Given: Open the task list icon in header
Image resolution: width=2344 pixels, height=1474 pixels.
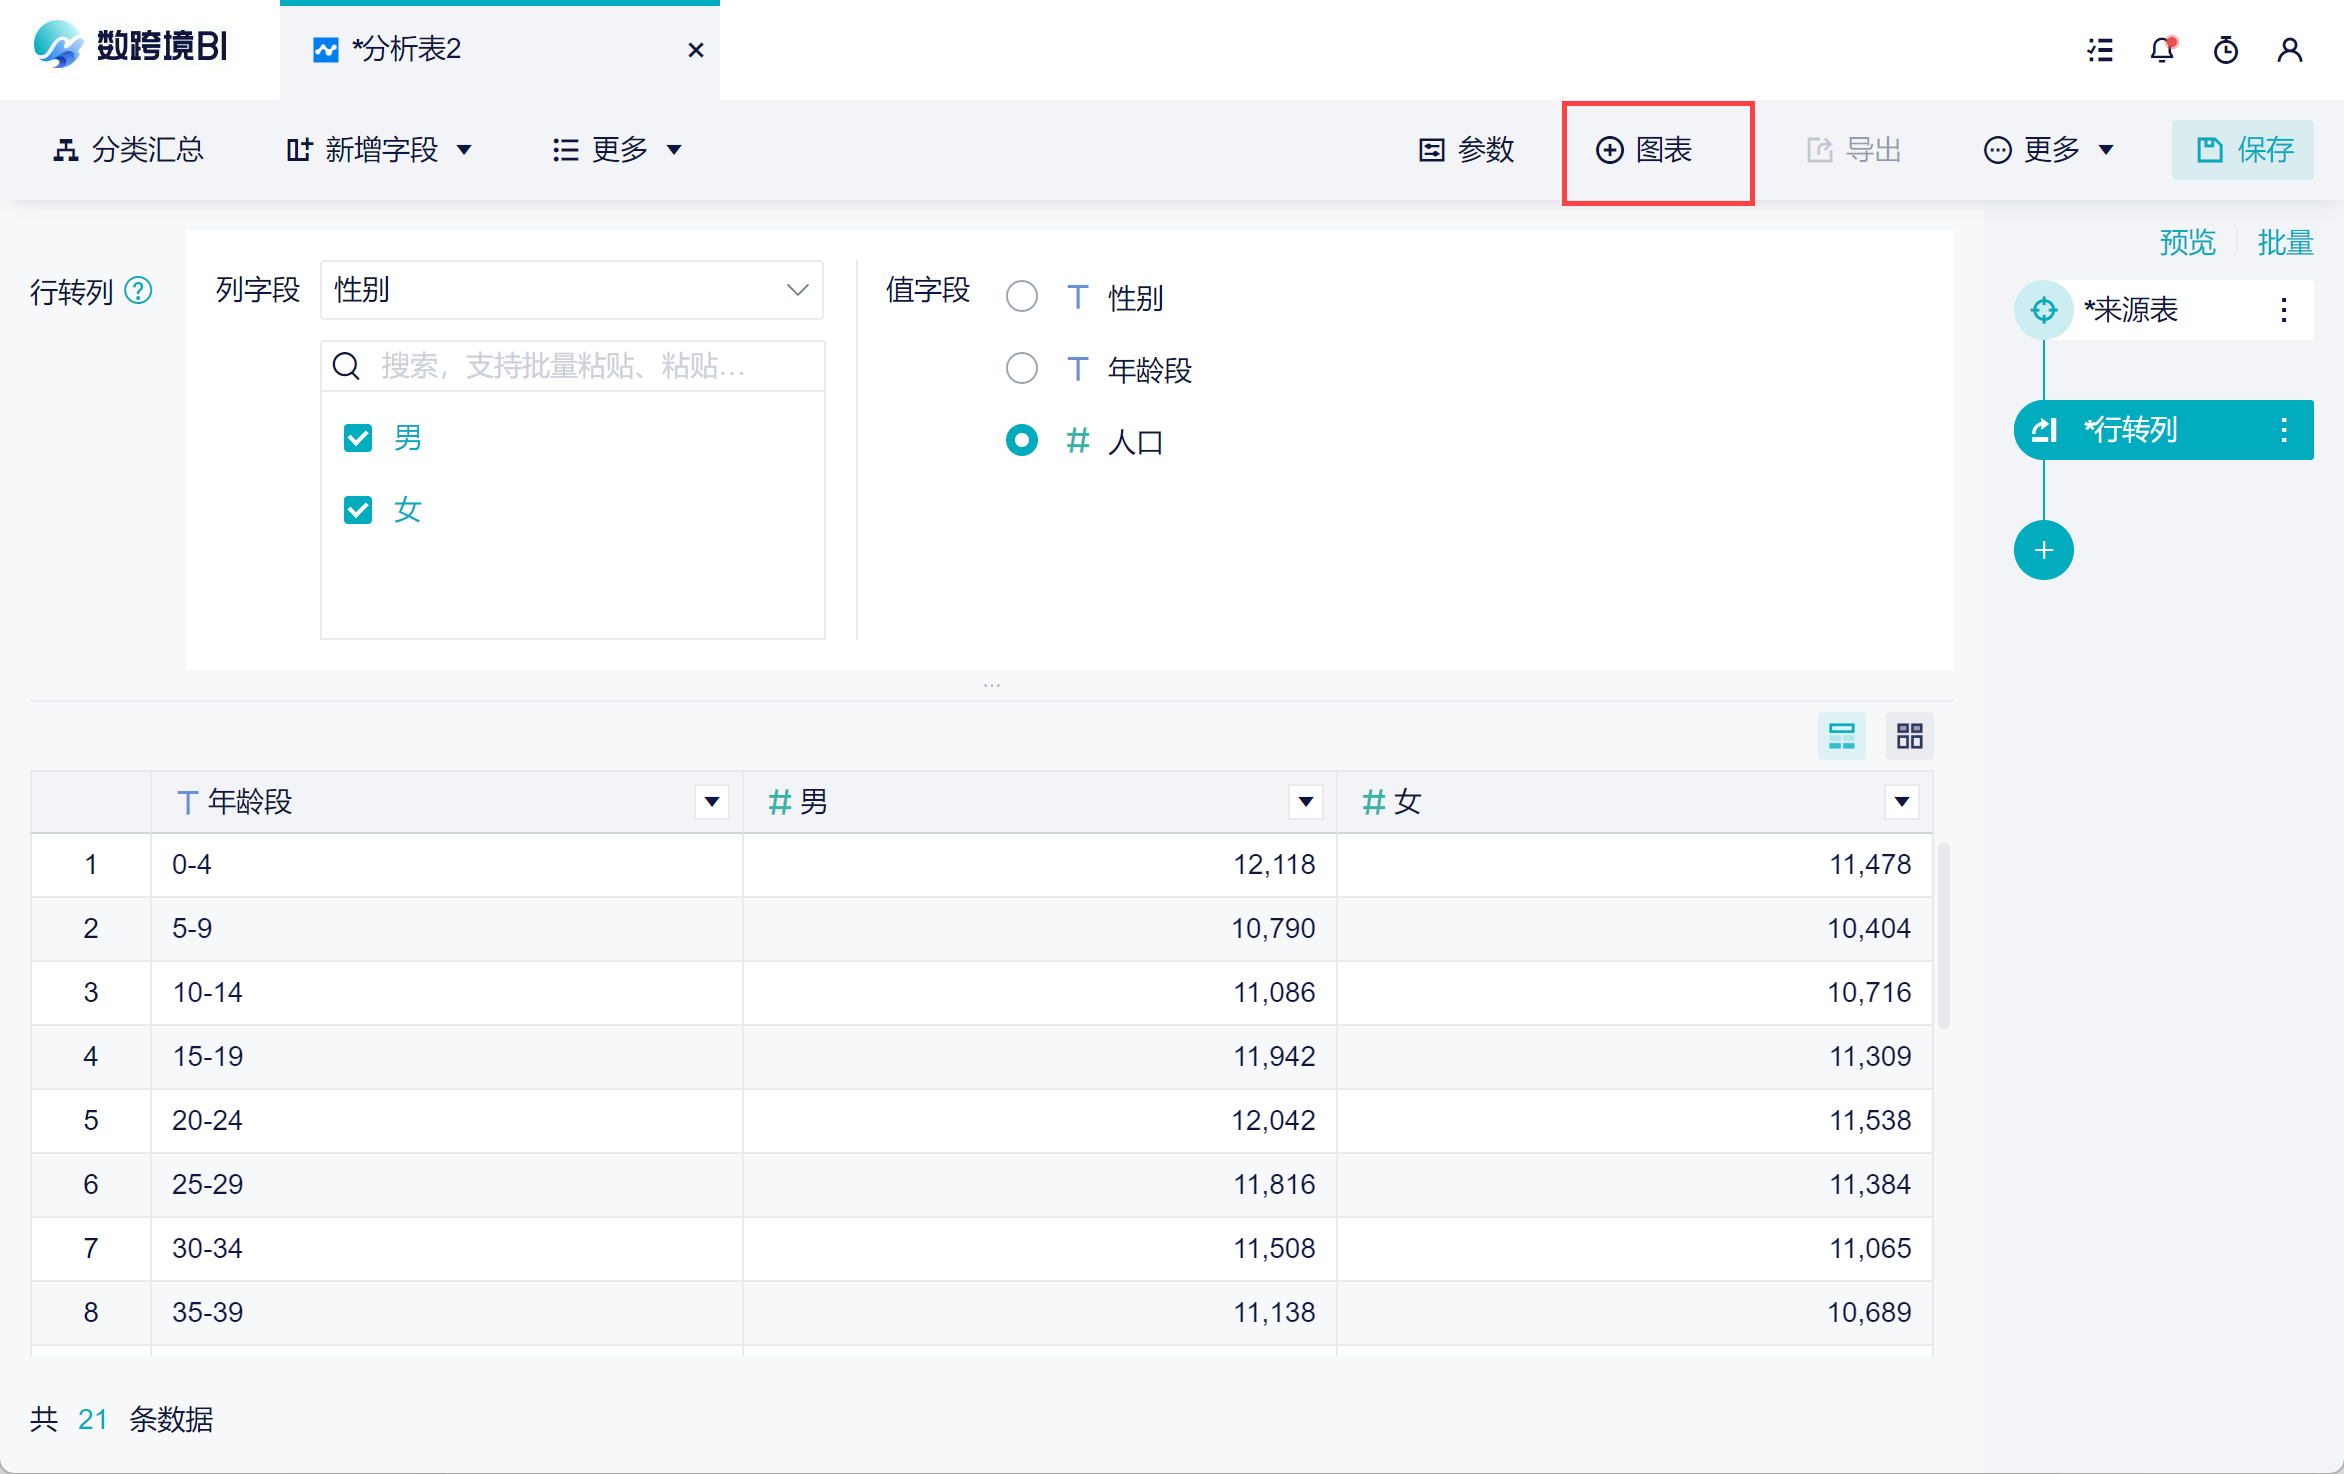Looking at the screenshot, I should pyautogui.click(x=2100, y=50).
